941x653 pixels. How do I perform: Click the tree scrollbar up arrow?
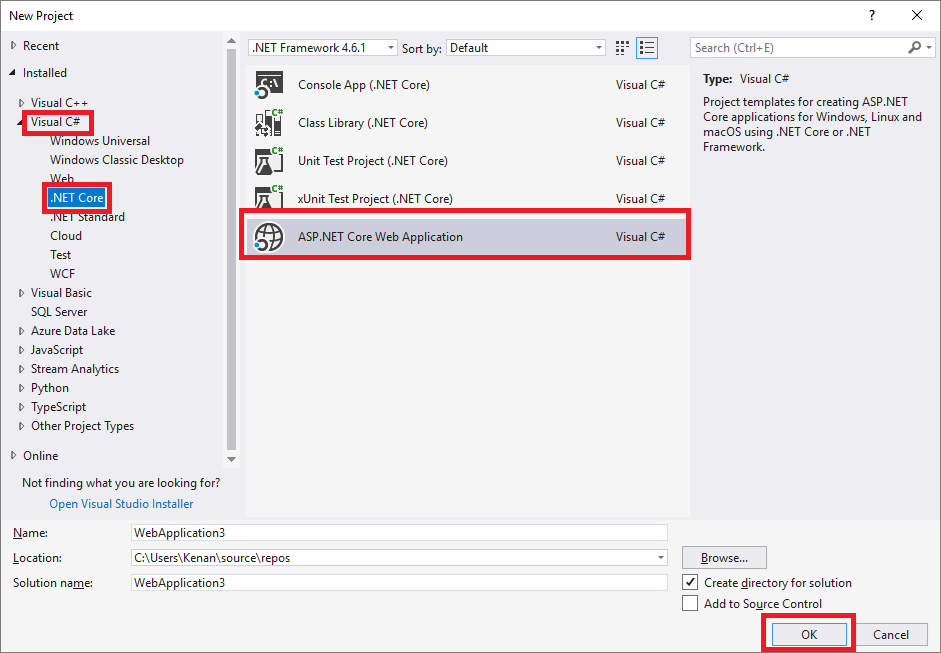231,41
